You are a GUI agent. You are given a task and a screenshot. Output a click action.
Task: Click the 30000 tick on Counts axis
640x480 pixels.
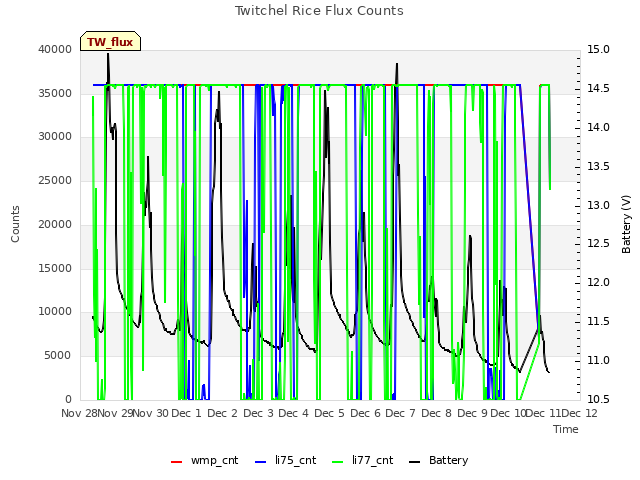coord(55,137)
